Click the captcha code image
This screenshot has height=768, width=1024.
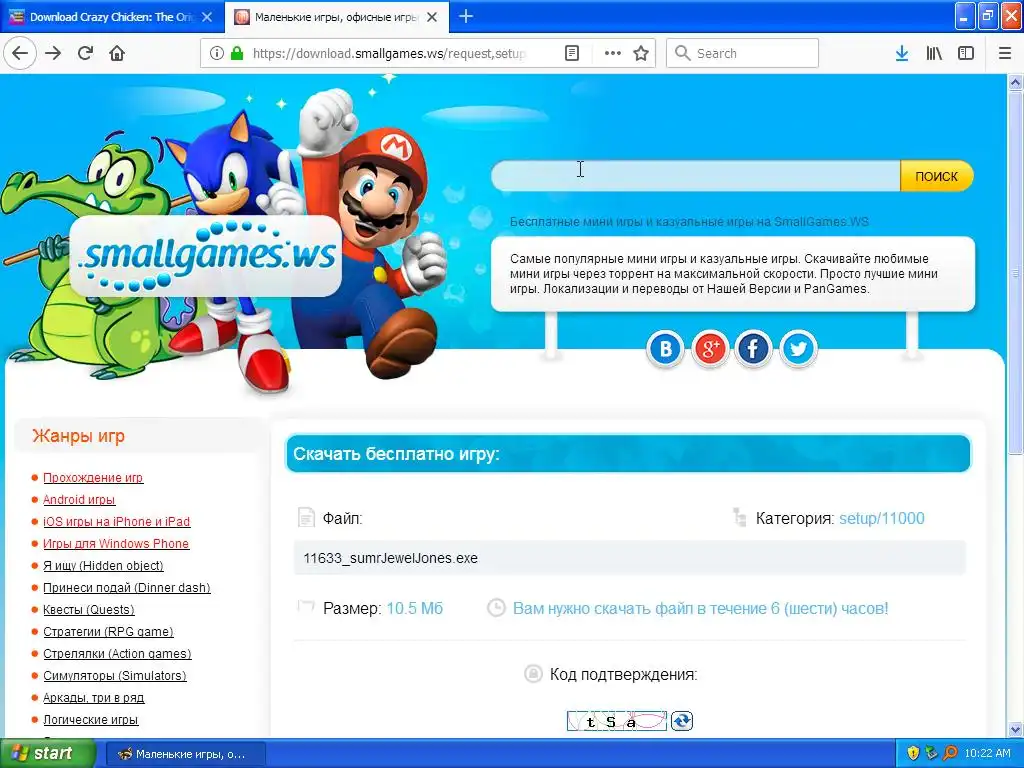pyautogui.click(x=616, y=721)
